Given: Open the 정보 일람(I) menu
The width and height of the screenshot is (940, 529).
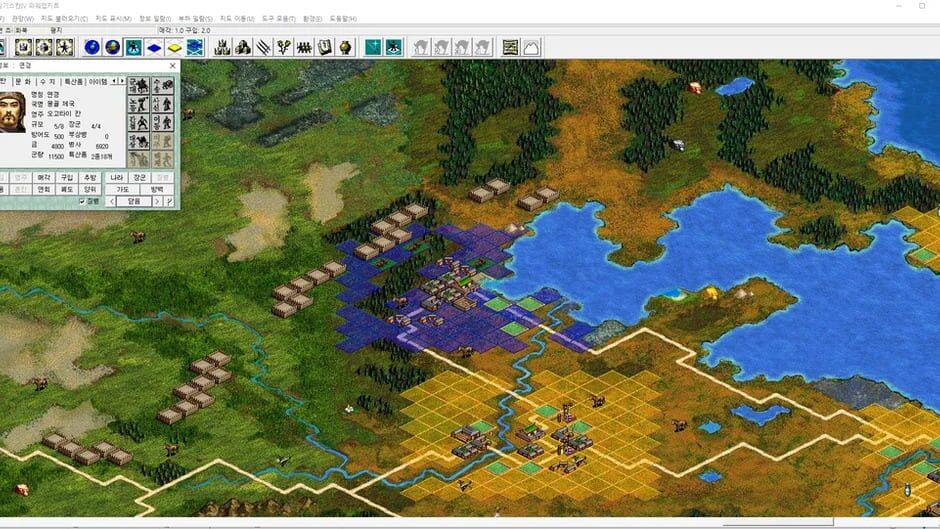Looking at the screenshot, I should [155, 19].
